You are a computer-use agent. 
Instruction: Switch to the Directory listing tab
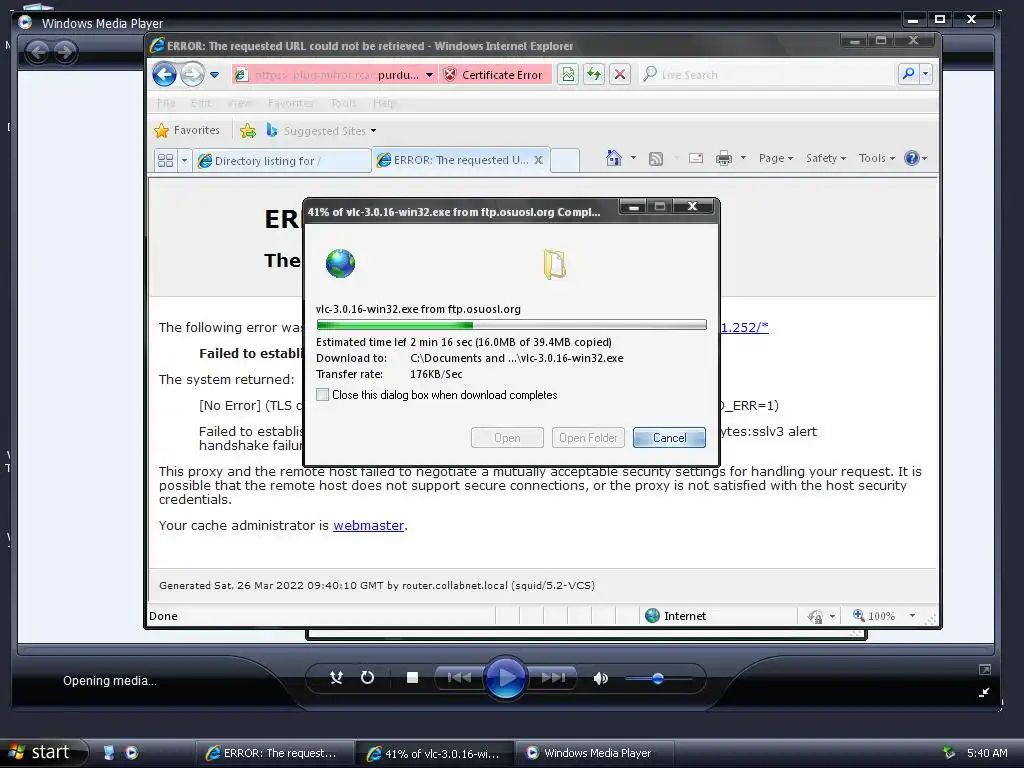281,161
